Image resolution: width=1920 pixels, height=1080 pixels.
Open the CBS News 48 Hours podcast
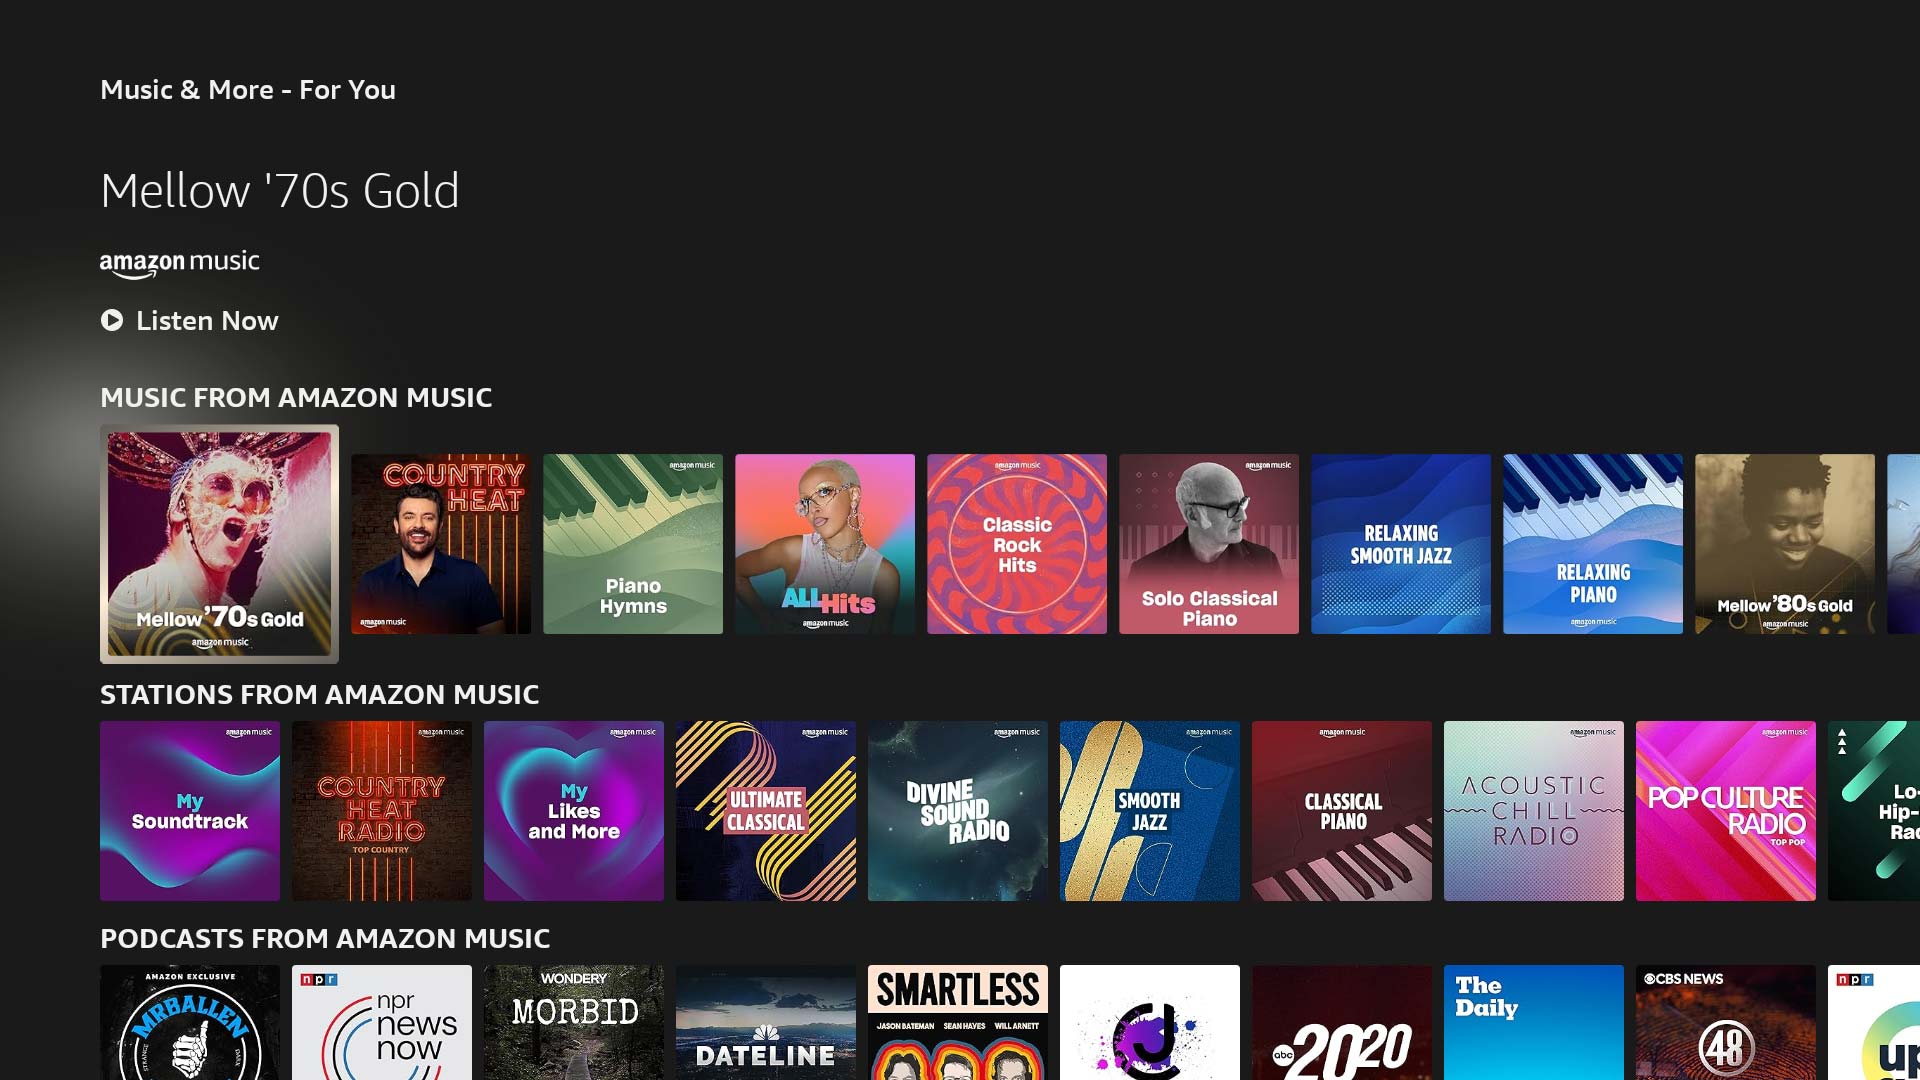pos(1726,1022)
